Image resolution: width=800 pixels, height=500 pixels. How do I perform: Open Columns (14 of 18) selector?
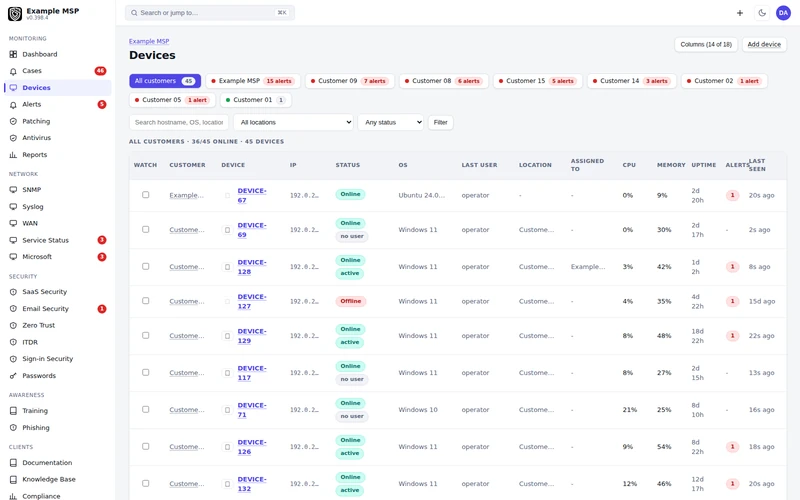coord(706,44)
